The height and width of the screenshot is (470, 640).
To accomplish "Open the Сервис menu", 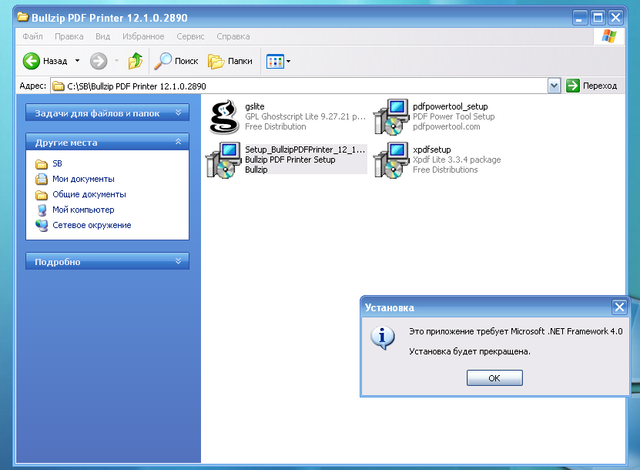I will pyautogui.click(x=190, y=36).
